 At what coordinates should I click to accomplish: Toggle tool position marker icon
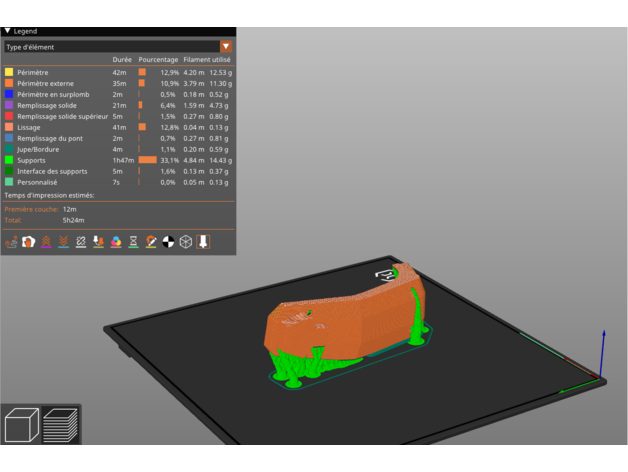click(203, 242)
